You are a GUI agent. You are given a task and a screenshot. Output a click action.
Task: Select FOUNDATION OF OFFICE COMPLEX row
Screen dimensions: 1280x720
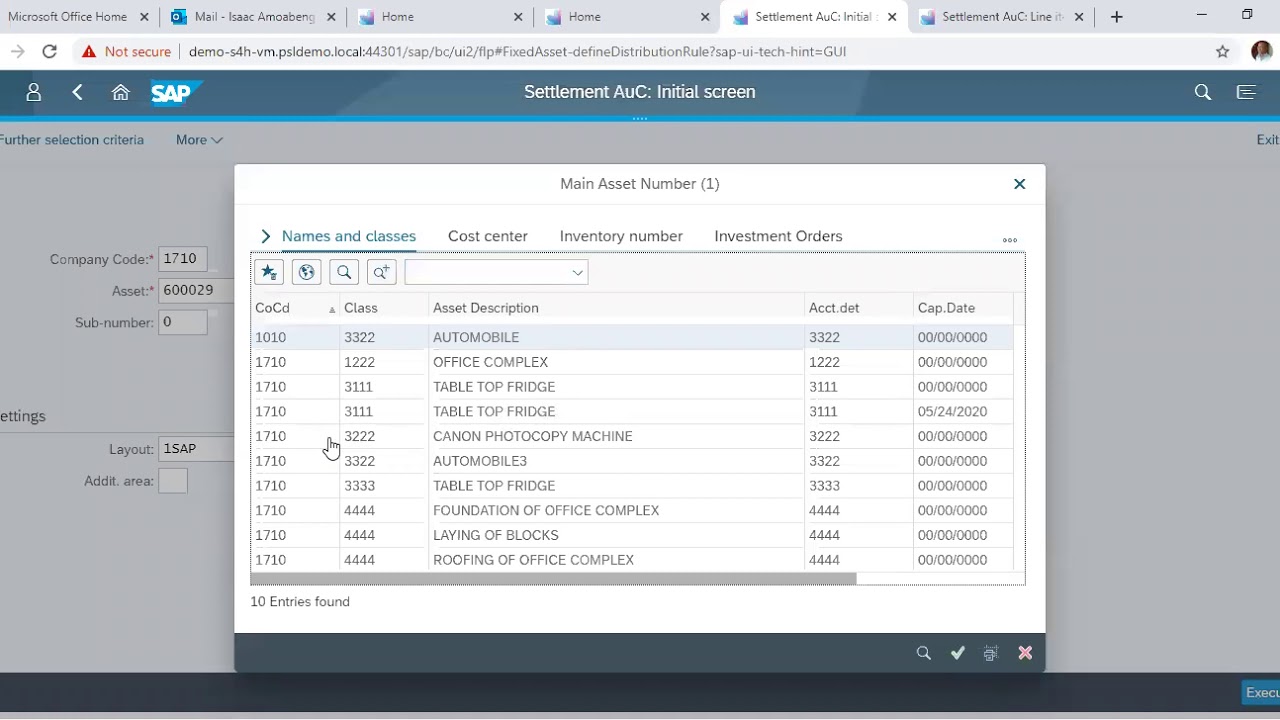(x=632, y=510)
